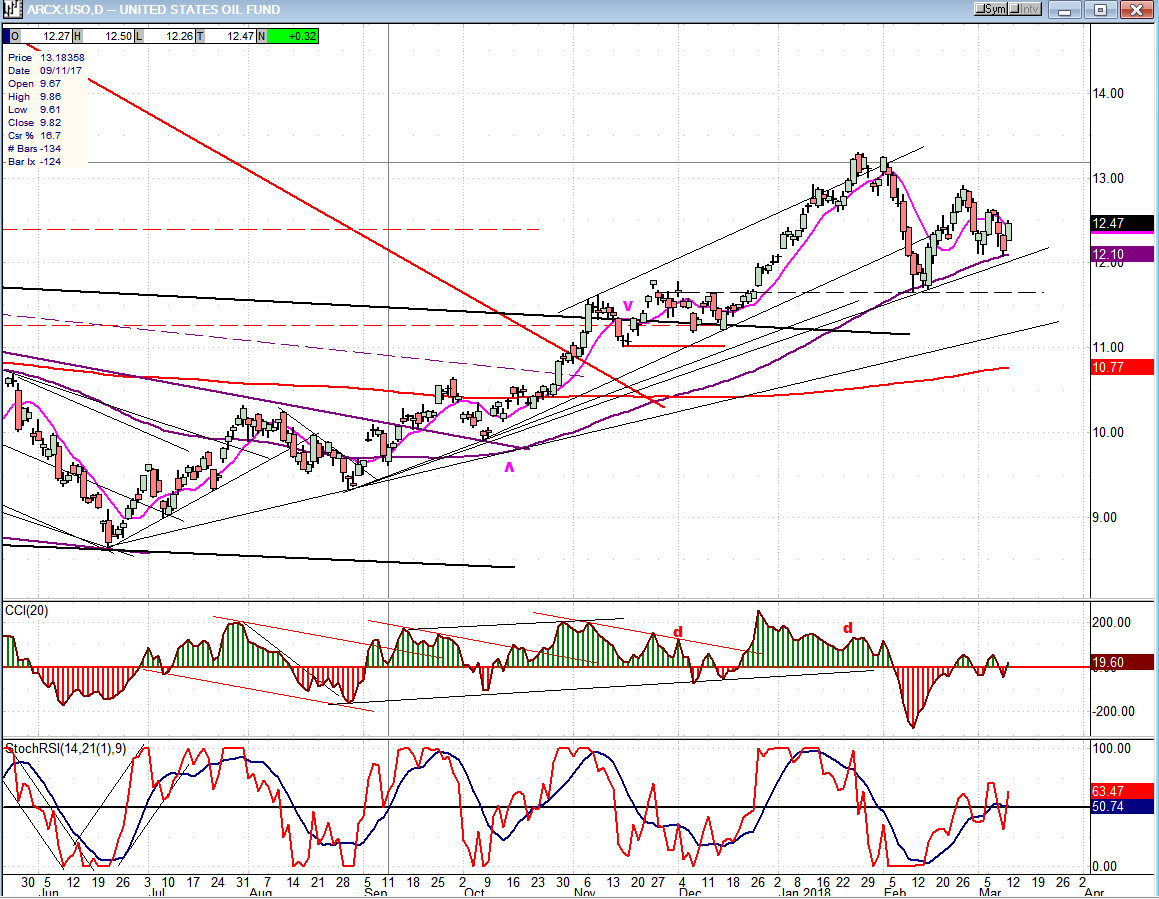
Task: Click the red 10.77 moving average tag
Action: pyautogui.click(x=1123, y=367)
